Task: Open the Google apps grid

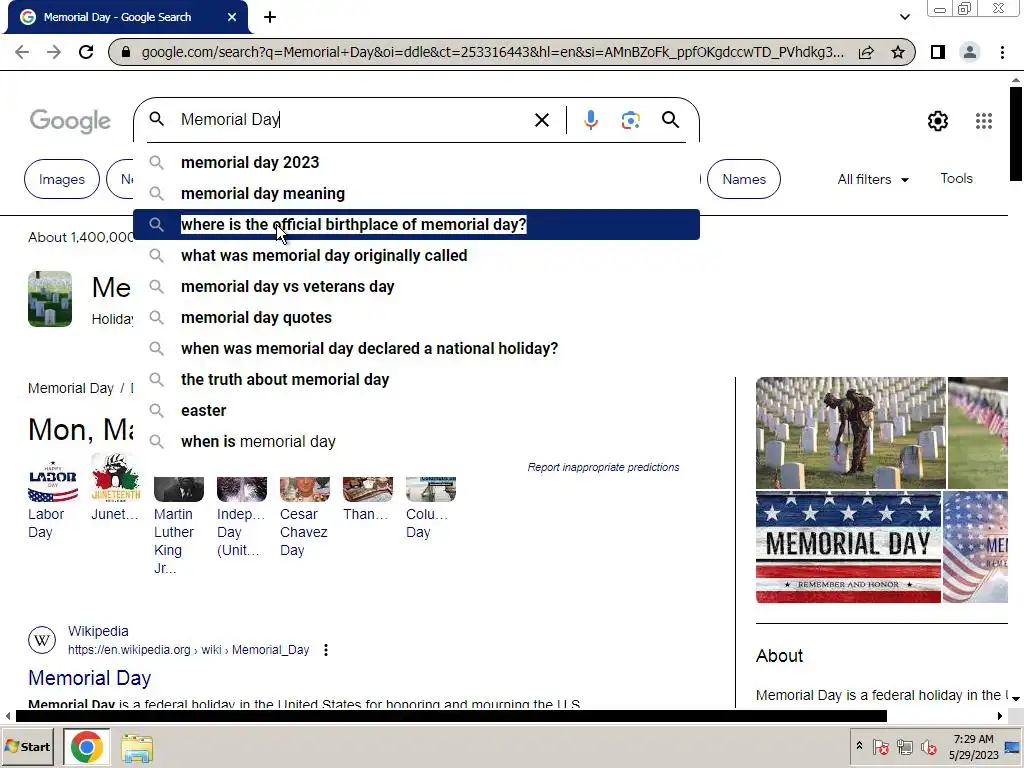Action: tap(984, 121)
